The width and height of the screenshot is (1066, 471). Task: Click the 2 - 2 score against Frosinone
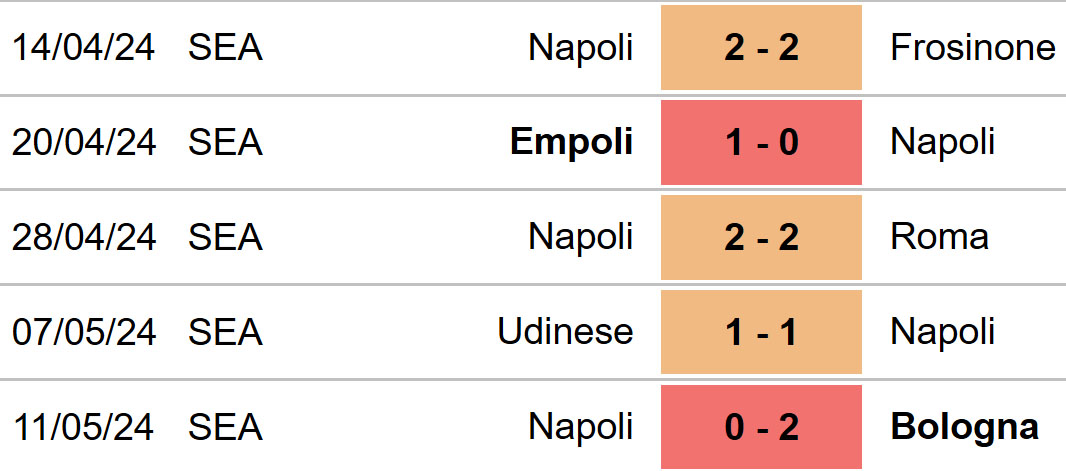click(x=761, y=48)
